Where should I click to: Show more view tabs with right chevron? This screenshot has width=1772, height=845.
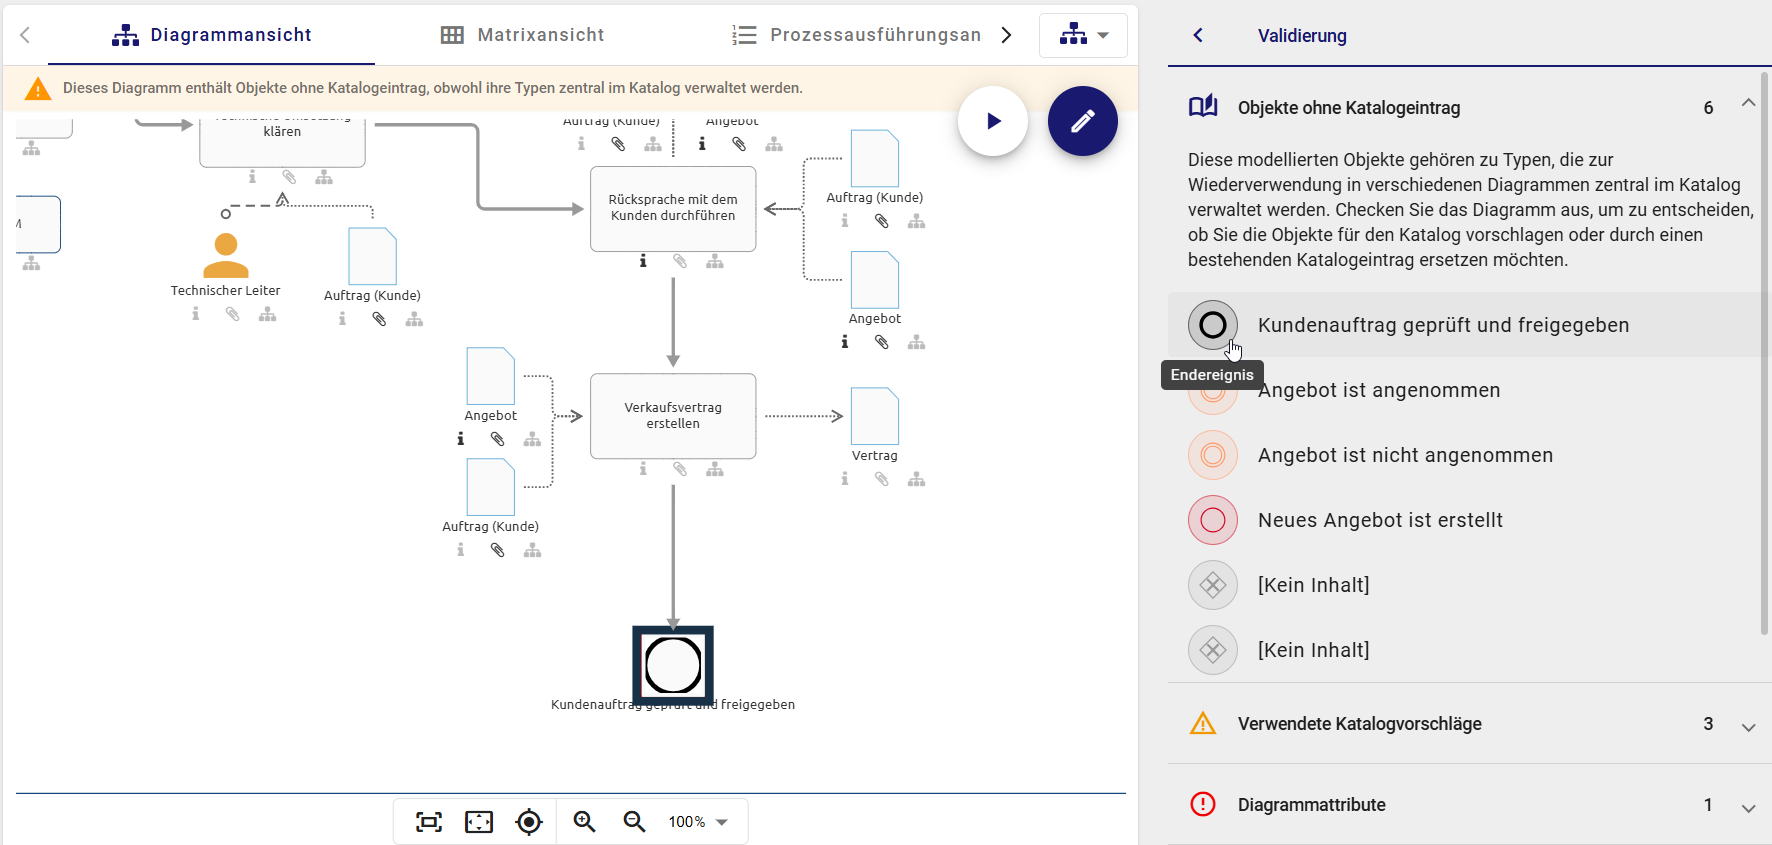pyautogui.click(x=1007, y=35)
